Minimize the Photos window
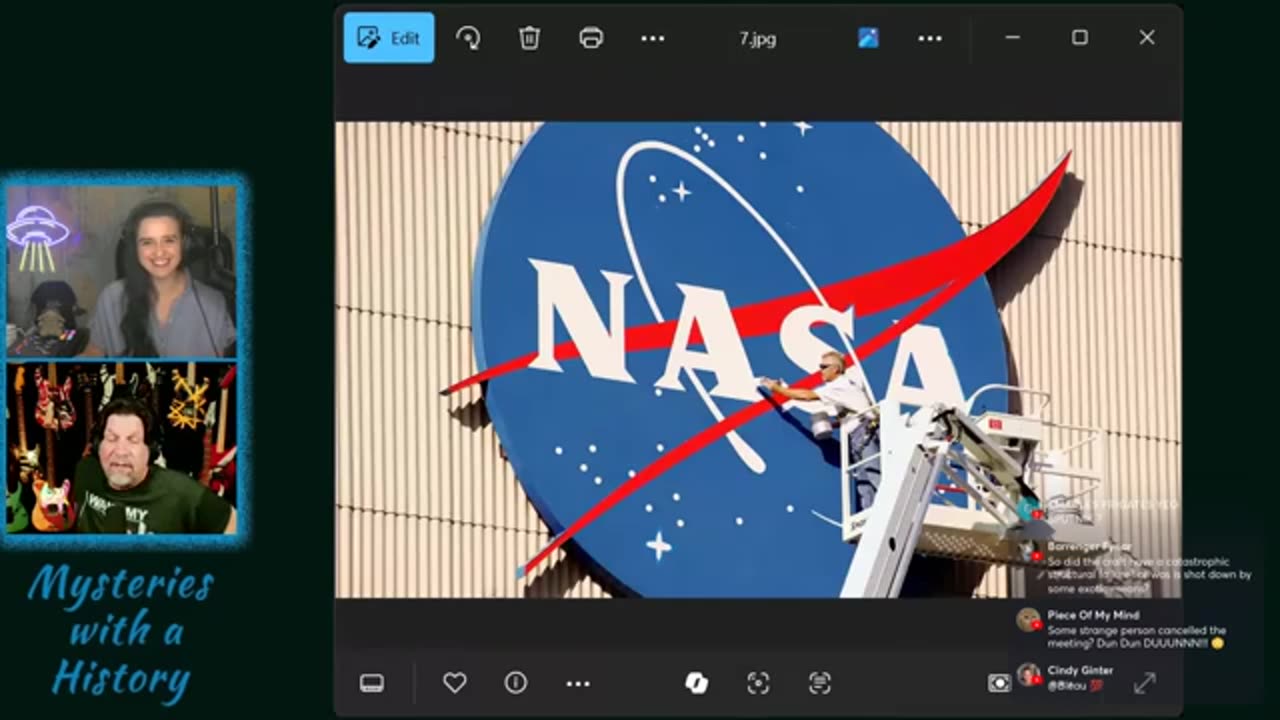Image resolution: width=1280 pixels, height=720 pixels. [x=1012, y=37]
